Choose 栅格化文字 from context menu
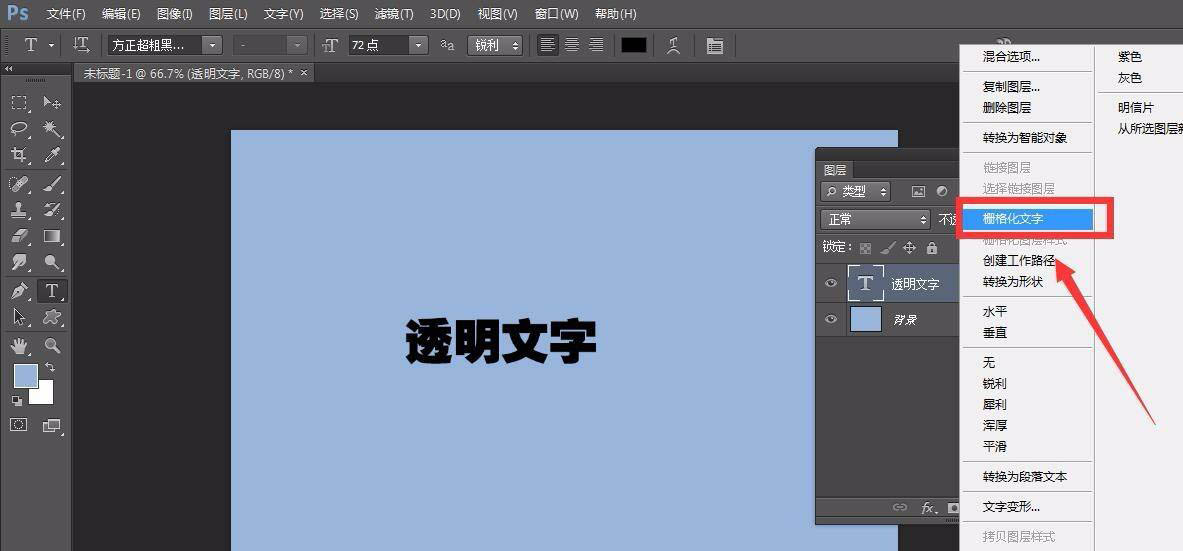 (1029, 219)
